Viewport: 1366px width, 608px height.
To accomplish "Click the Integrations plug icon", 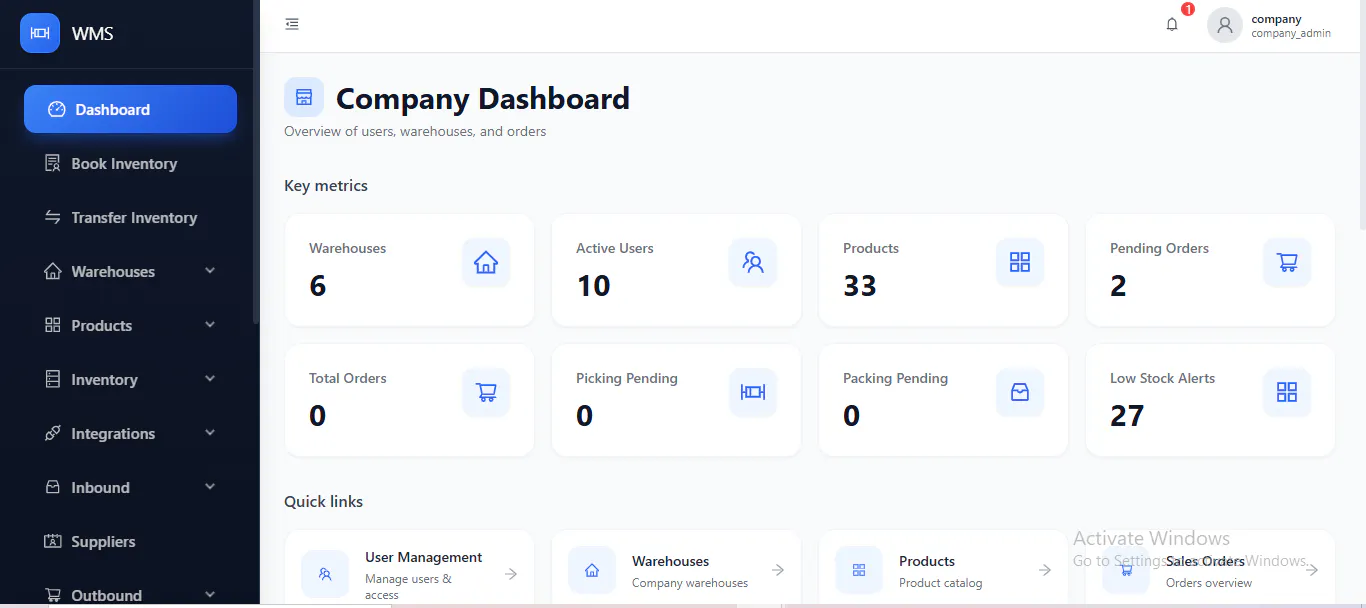I will [53, 433].
